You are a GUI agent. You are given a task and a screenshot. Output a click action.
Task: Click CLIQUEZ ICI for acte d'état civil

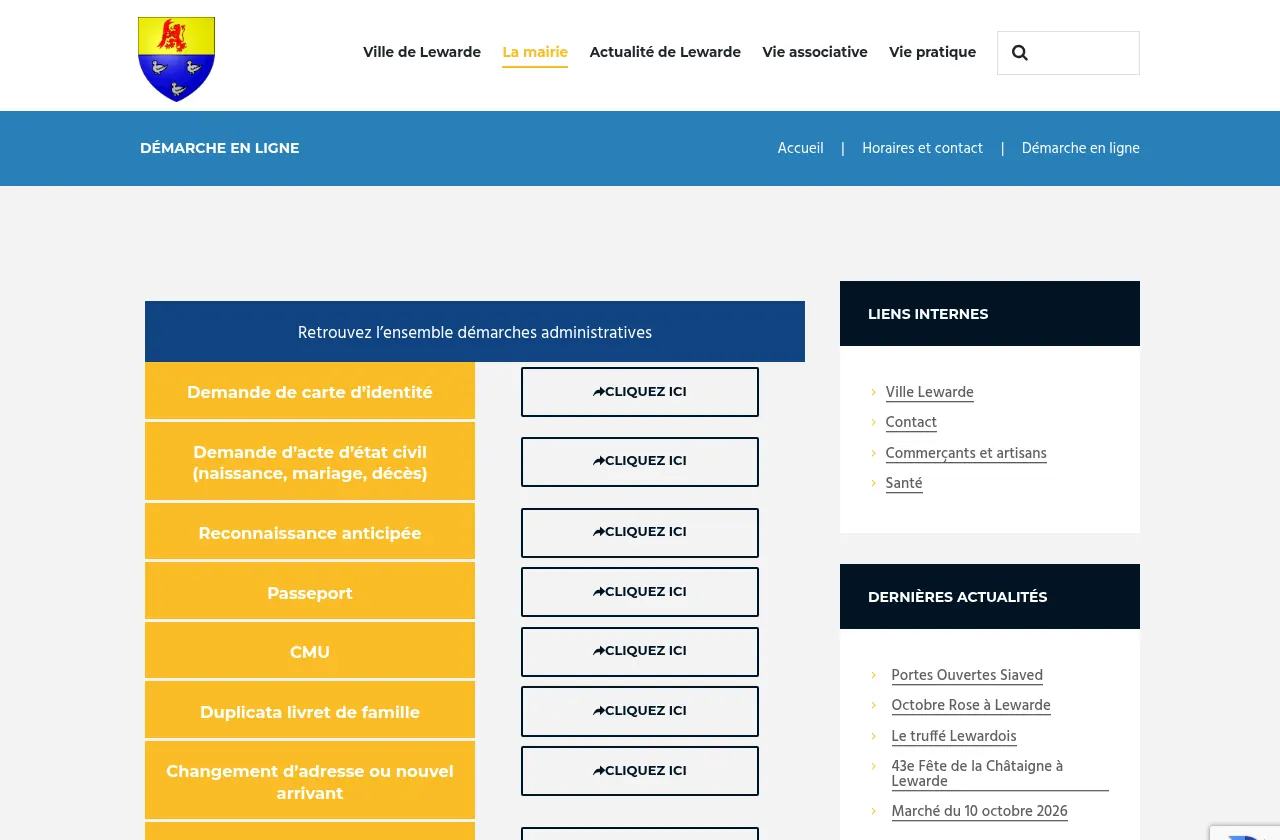[640, 462]
